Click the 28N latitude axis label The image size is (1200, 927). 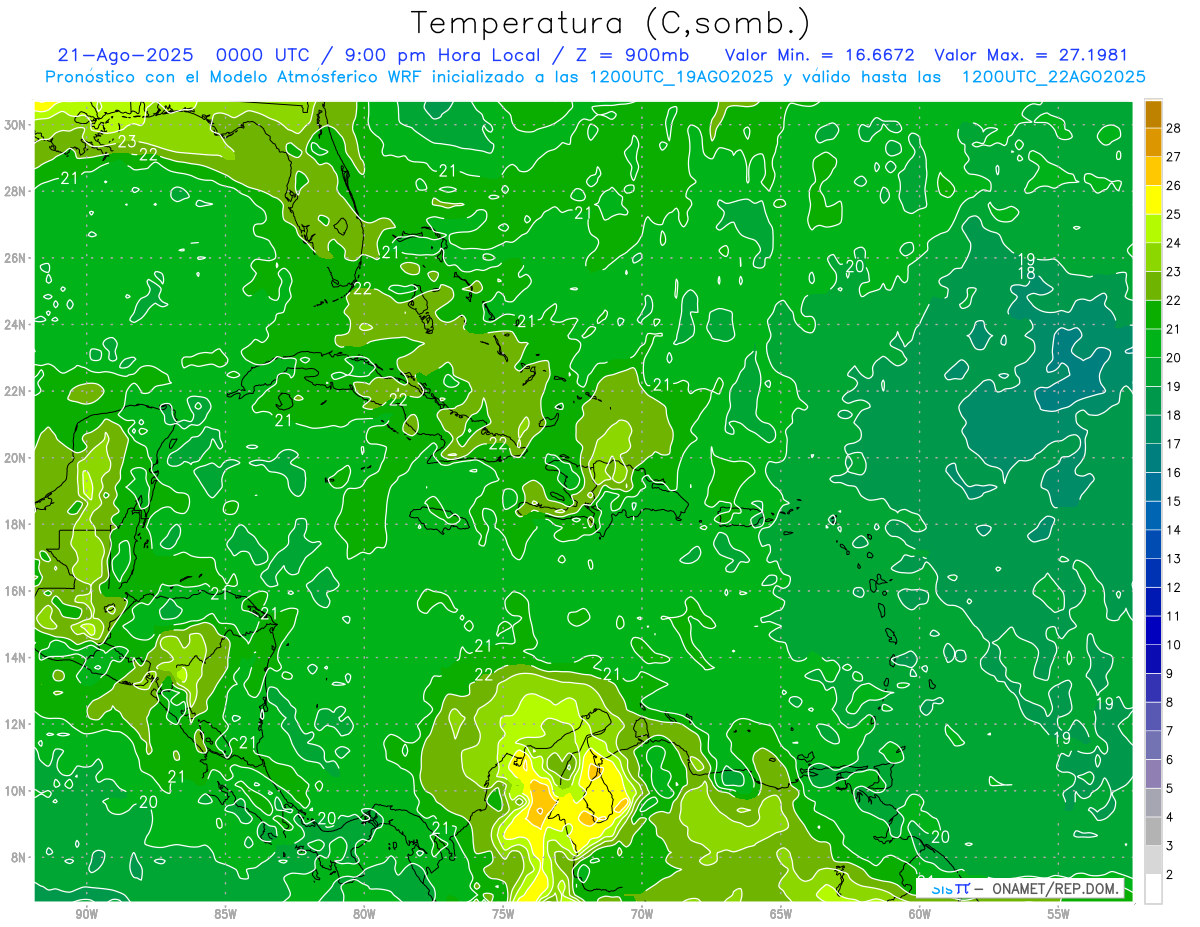click(17, 190)
